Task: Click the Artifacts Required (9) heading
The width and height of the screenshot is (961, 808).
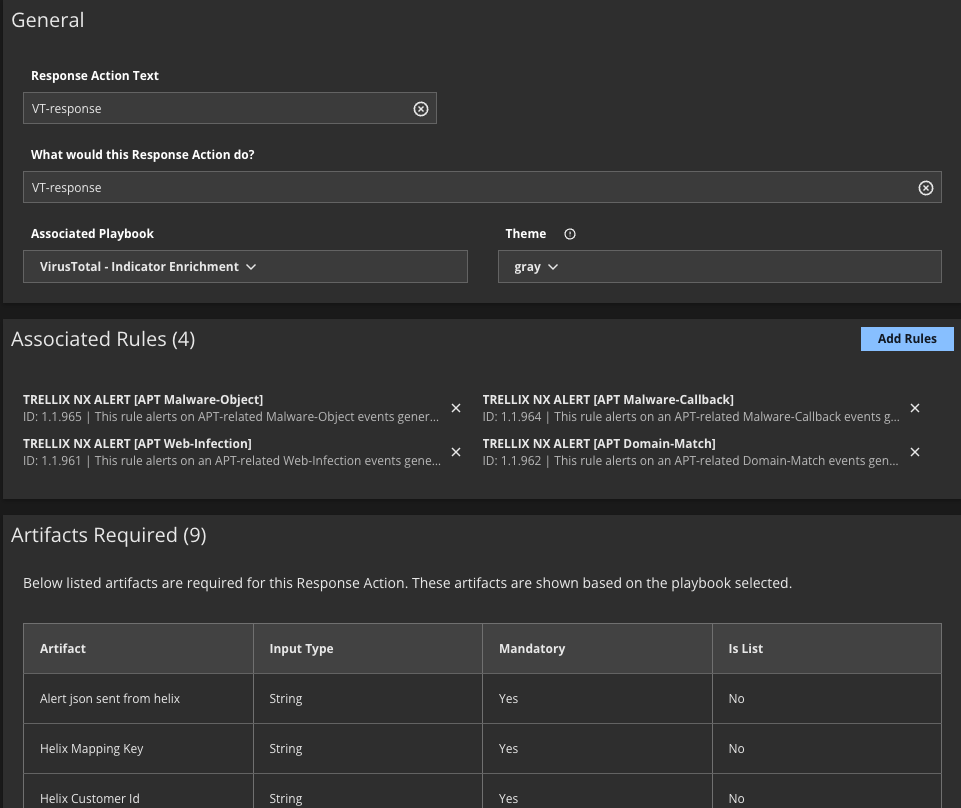Action: (108, 535)
